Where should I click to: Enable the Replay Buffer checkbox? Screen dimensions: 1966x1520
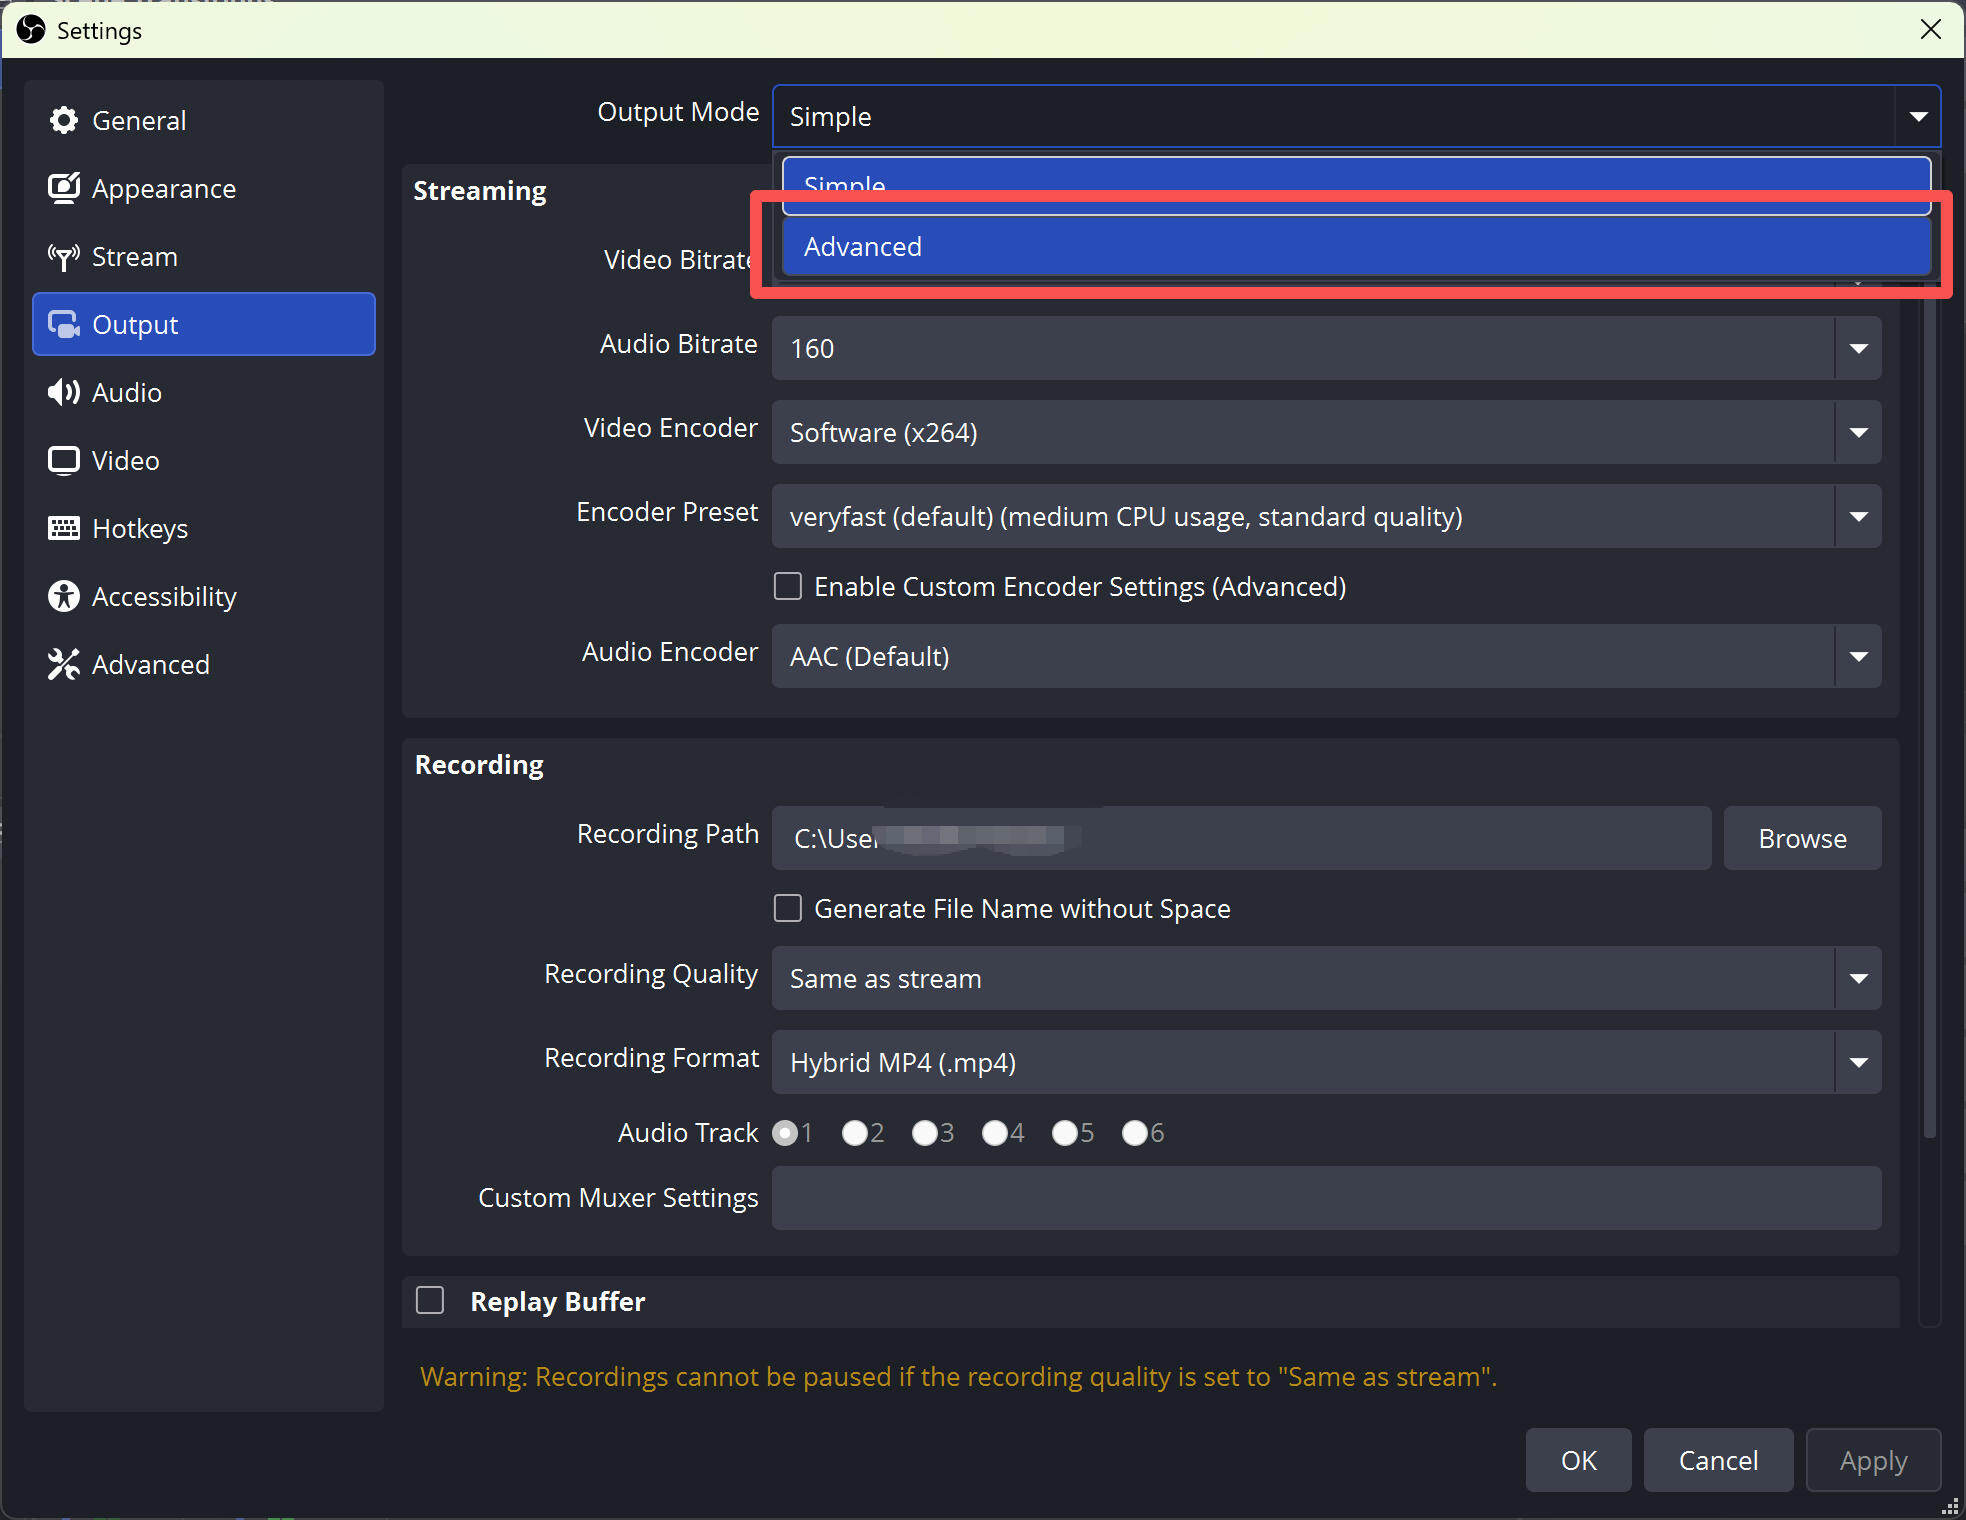tap(430, 1300)
